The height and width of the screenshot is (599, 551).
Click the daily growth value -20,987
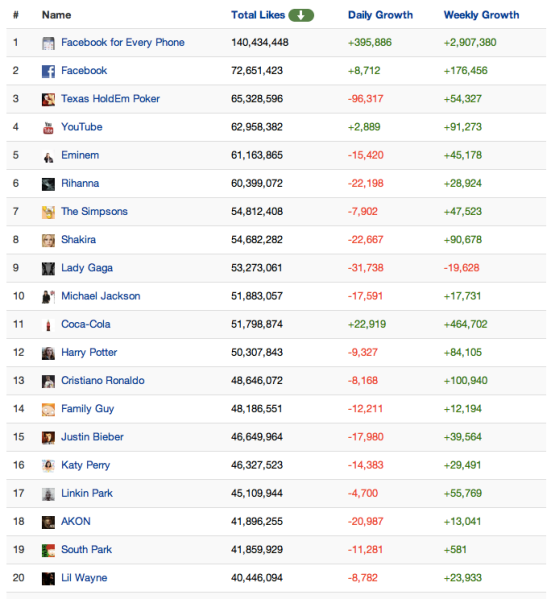click(365, 521)
